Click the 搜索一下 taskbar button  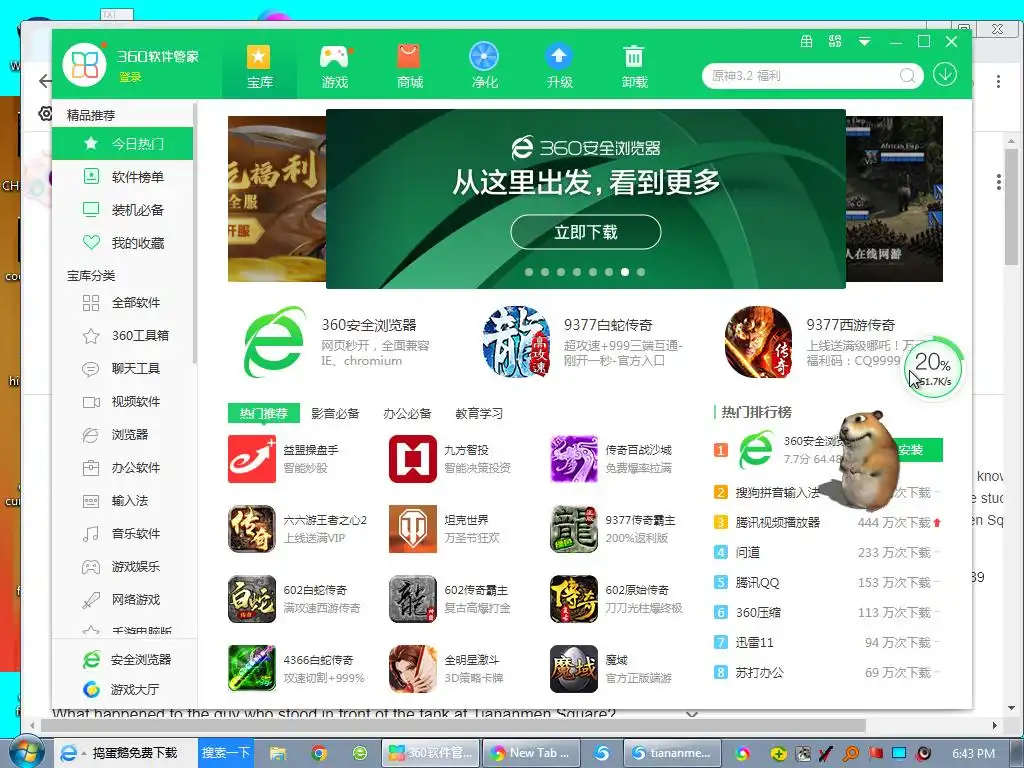[225, 752]
